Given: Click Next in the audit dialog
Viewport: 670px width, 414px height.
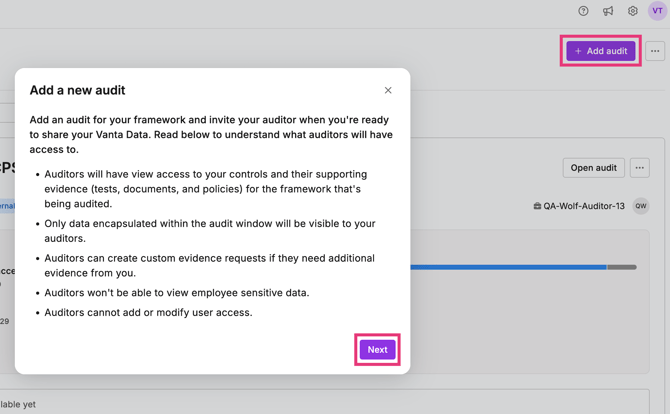Looking at the screenshot, I should tap(377, 350).
